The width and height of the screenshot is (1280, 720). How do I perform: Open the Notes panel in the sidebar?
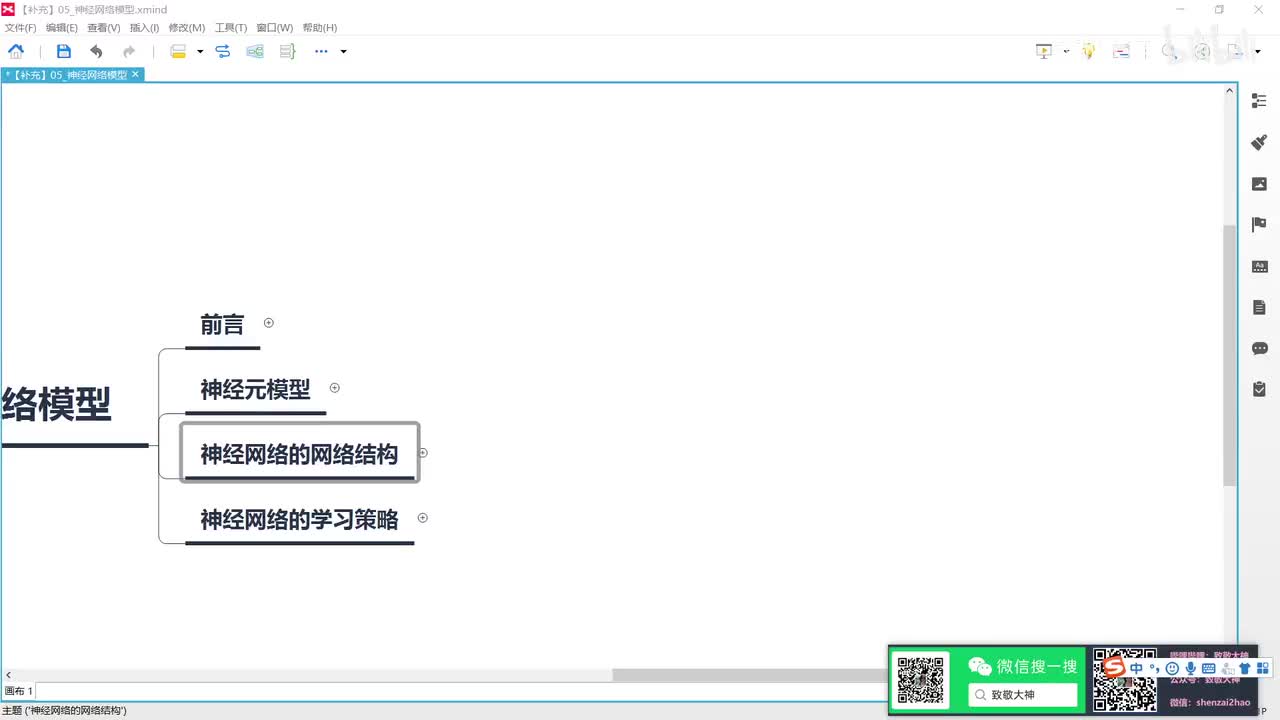(1259, 307)
